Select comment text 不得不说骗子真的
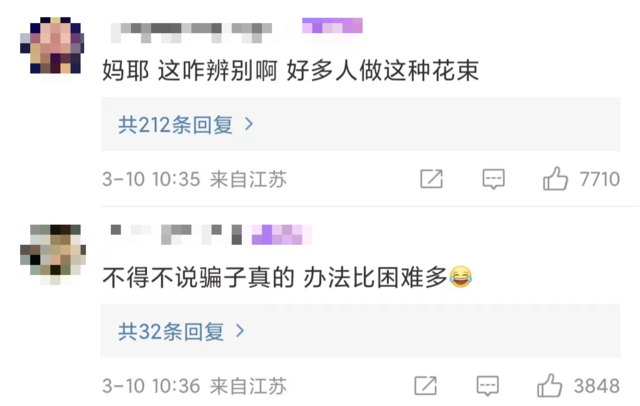640x406 pixels. (x=198, y=277)
